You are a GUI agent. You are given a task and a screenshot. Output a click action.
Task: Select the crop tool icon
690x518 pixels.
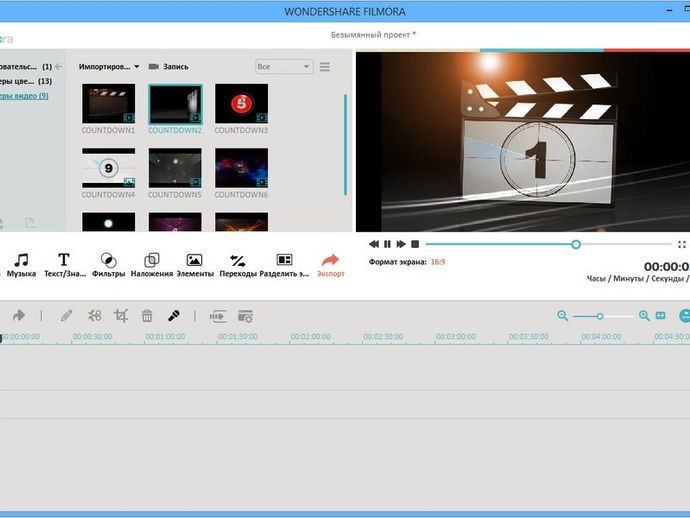tap(121, 316)
